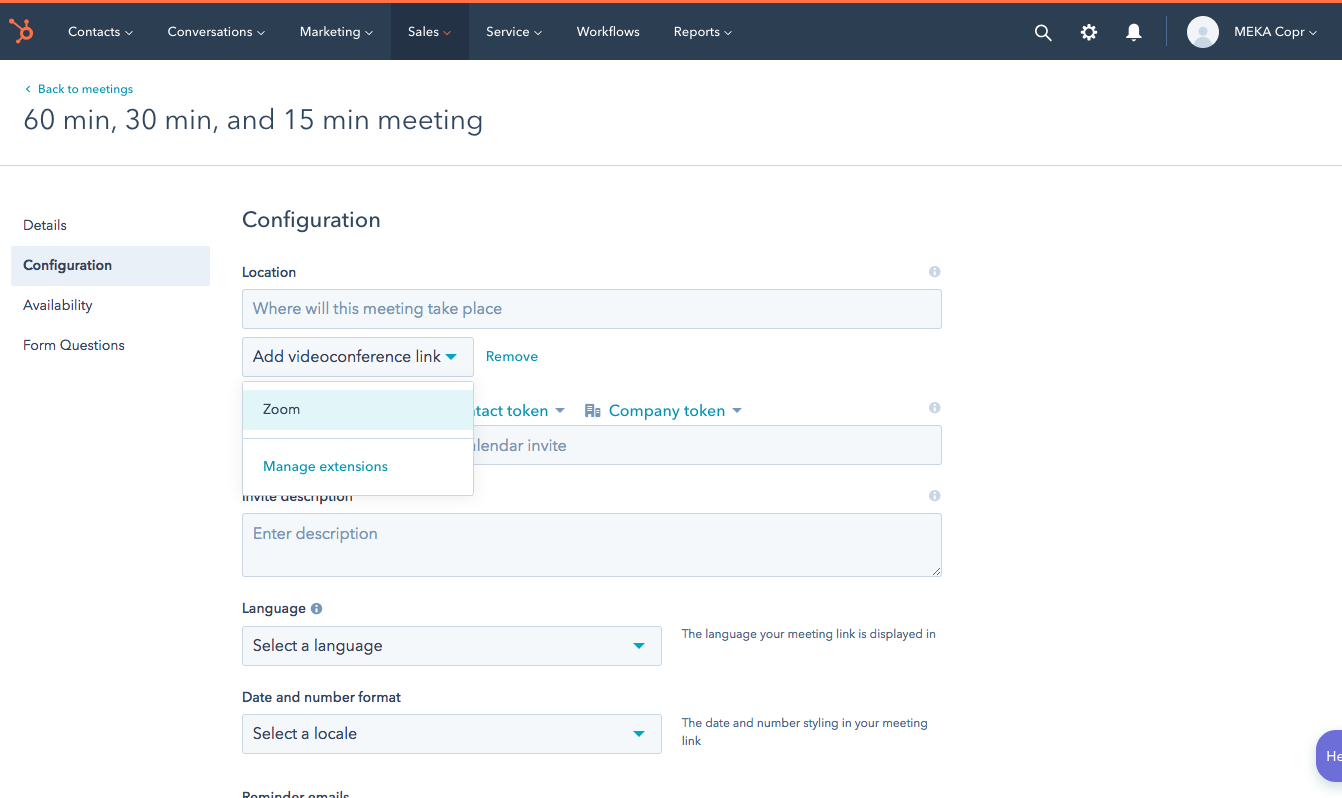The width and height of the screenshot is (1342, 798).
Task: Click into the Location input field
Action: pyautogui.click(x=591, y=309)
